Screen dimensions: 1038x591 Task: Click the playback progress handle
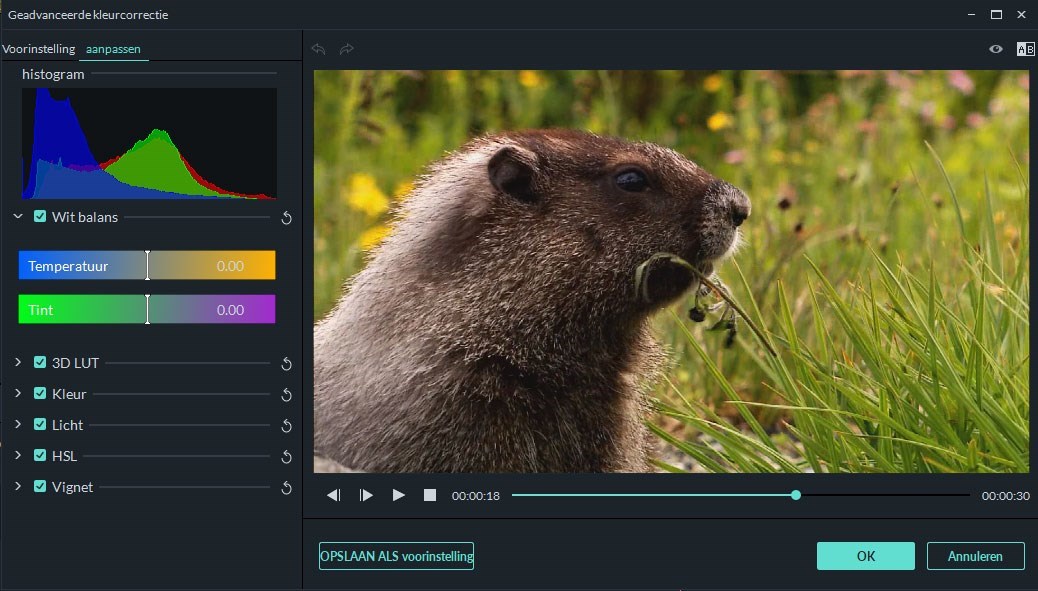click(x=796, y=495)
